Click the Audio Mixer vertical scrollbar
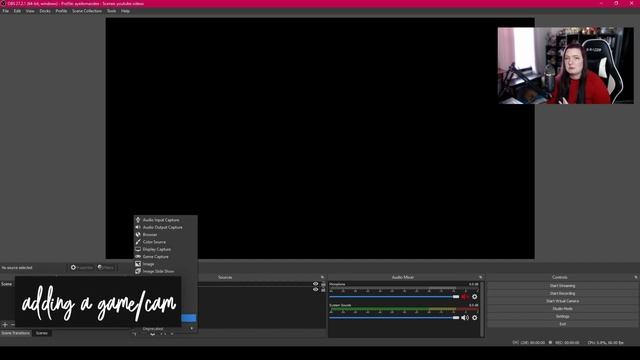 click(x=482, y=309)
